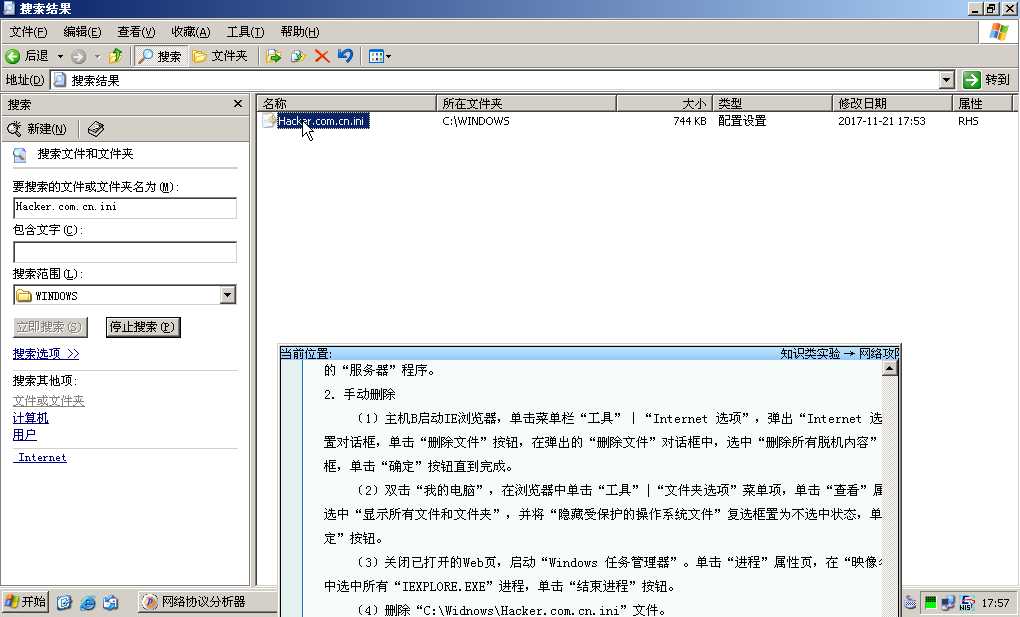Click the Windows flag logo icon

(998, 32)
